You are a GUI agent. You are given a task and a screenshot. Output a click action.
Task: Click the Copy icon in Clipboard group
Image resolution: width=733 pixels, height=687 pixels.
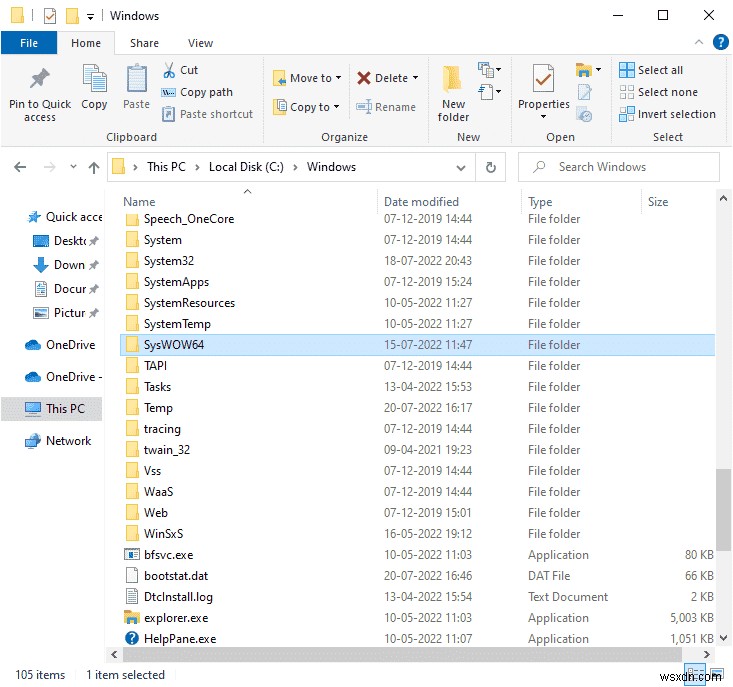point(94,79)
